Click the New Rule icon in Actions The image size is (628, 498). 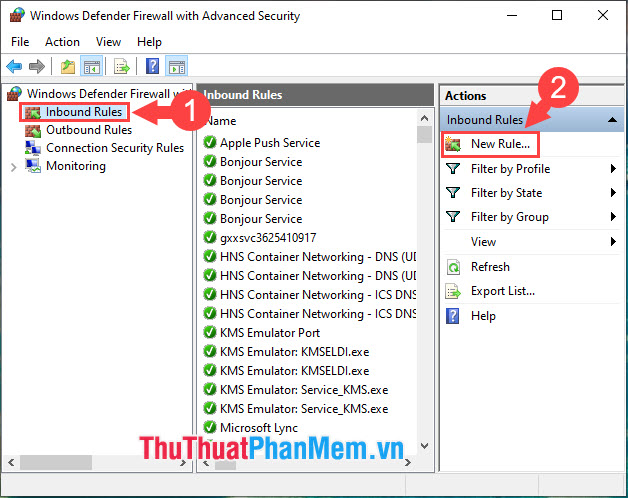click(453, 144)
